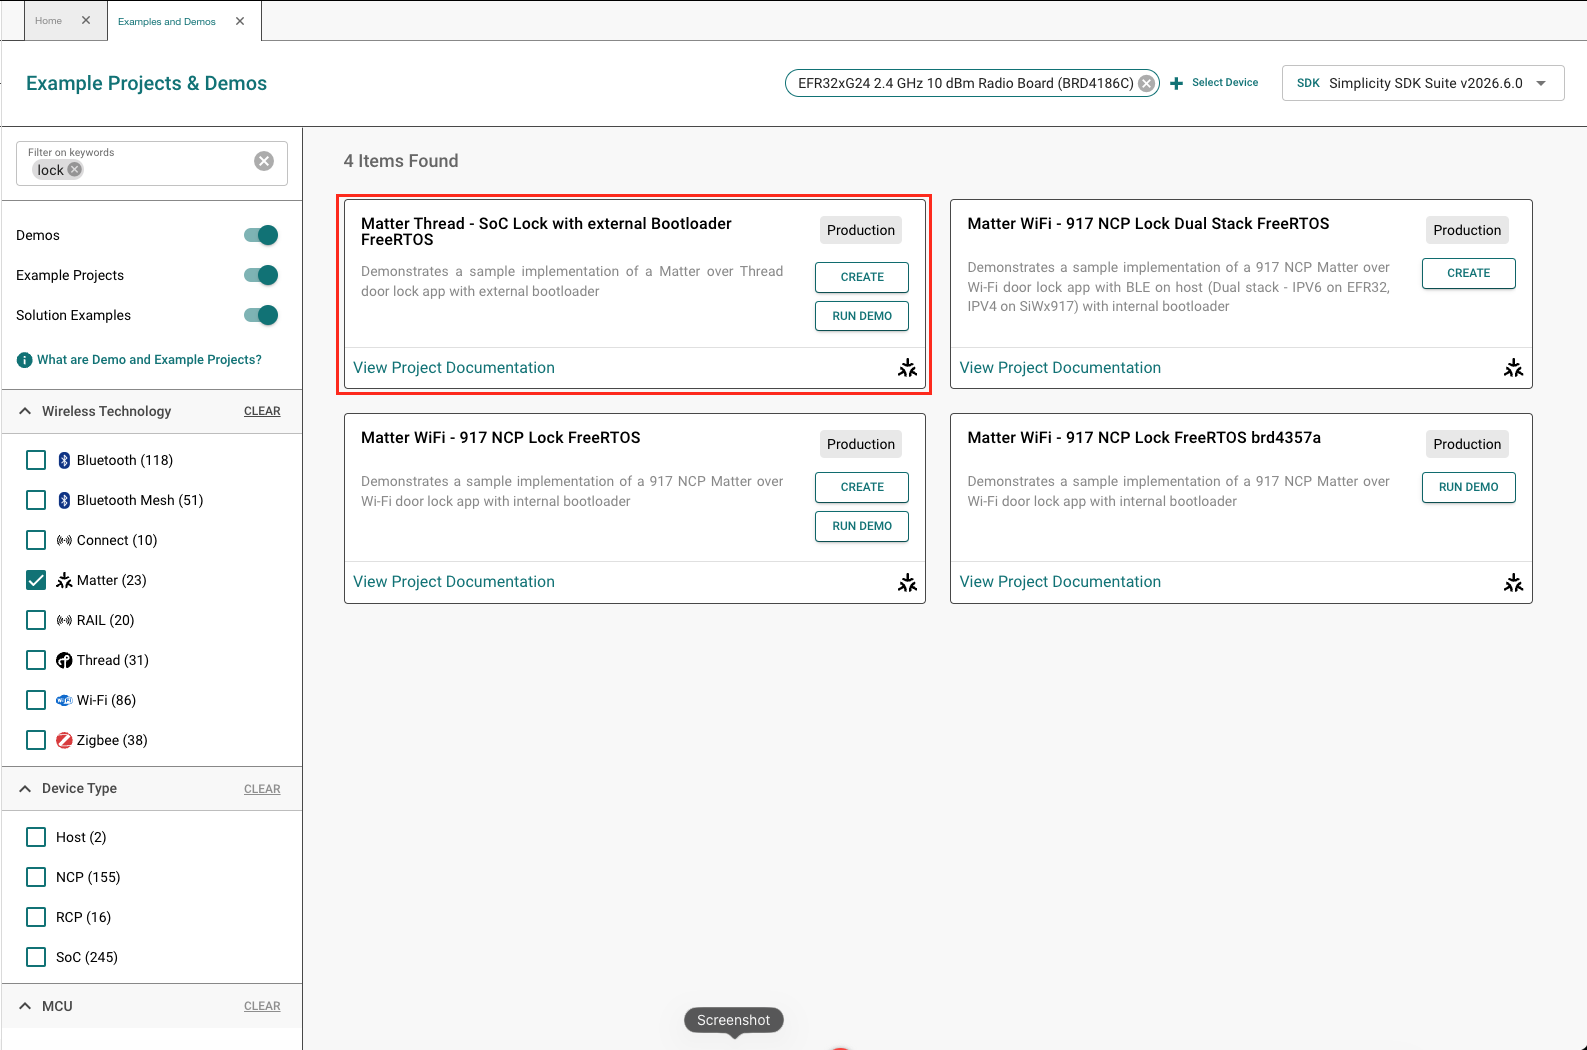Image resolution: width=1587 pixels, height=1050 pixels.
Task: Click the Wi-Fi logo icon
Action: [64, 700]
